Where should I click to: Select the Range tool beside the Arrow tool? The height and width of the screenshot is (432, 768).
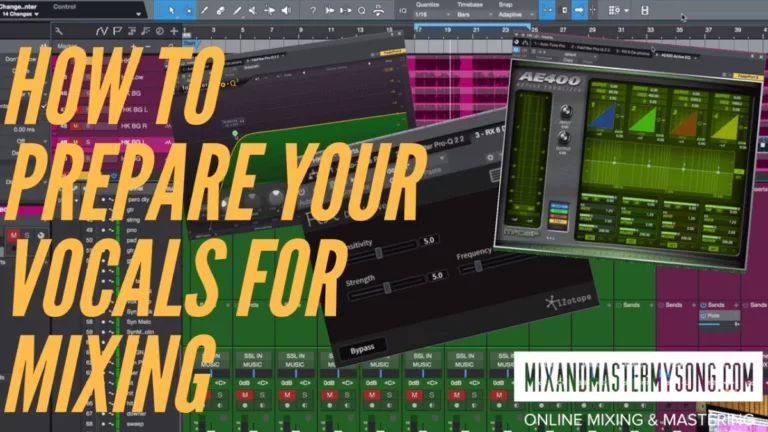pos(188,10)
